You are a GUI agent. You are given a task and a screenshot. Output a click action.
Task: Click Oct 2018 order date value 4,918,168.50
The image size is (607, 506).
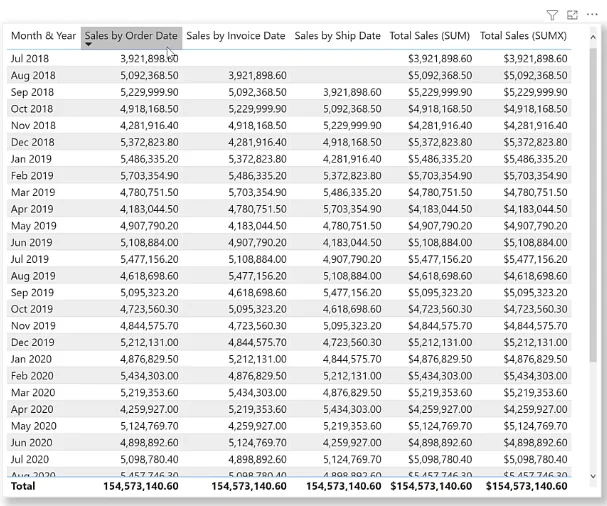coord(149,109)
